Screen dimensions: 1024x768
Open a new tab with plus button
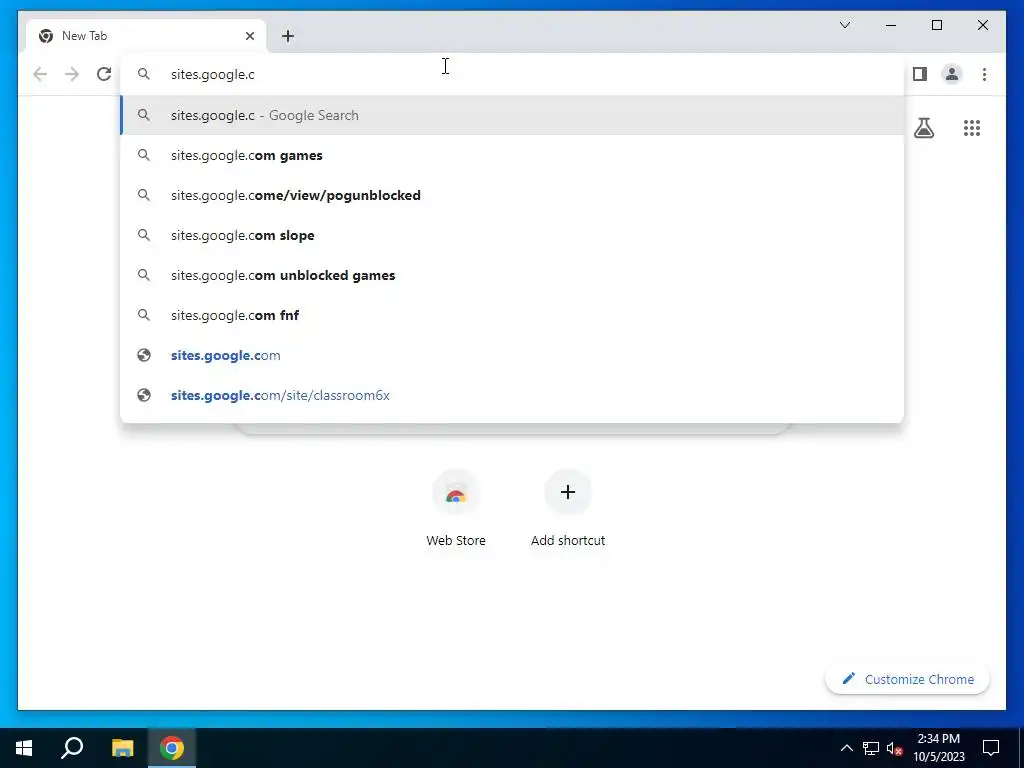288,36
